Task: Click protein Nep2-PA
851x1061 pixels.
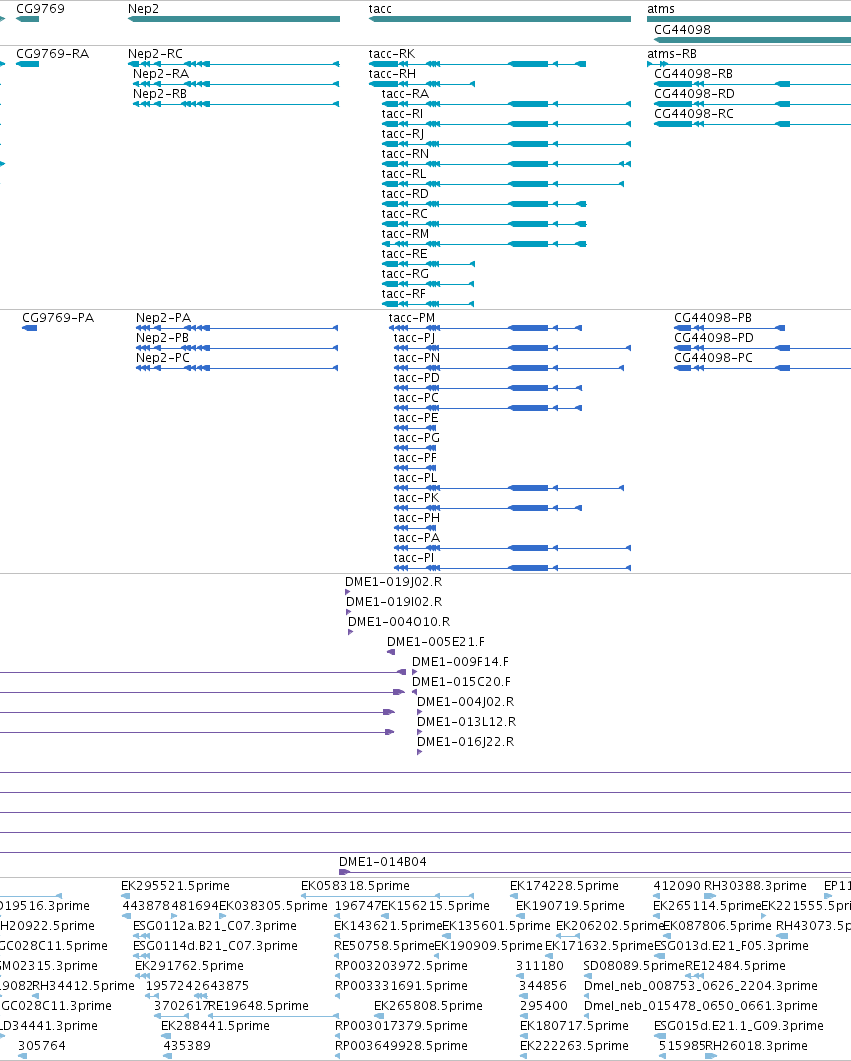Action: pyautogui.click(x=164, y=317)
